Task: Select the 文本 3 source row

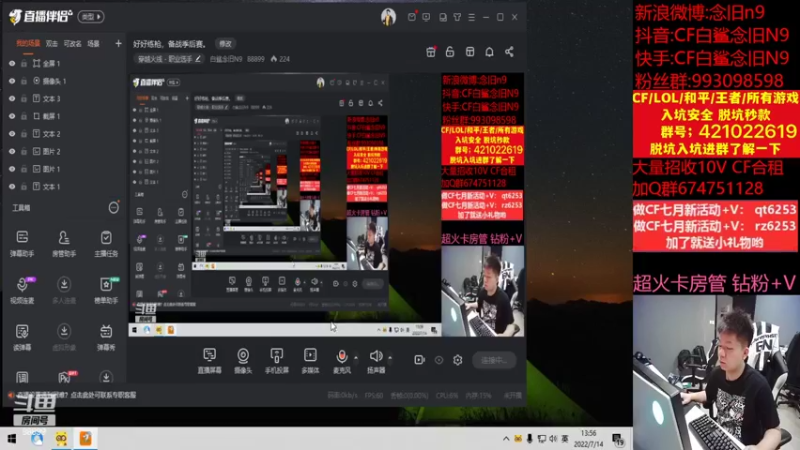Action: (x=64, y=98)
